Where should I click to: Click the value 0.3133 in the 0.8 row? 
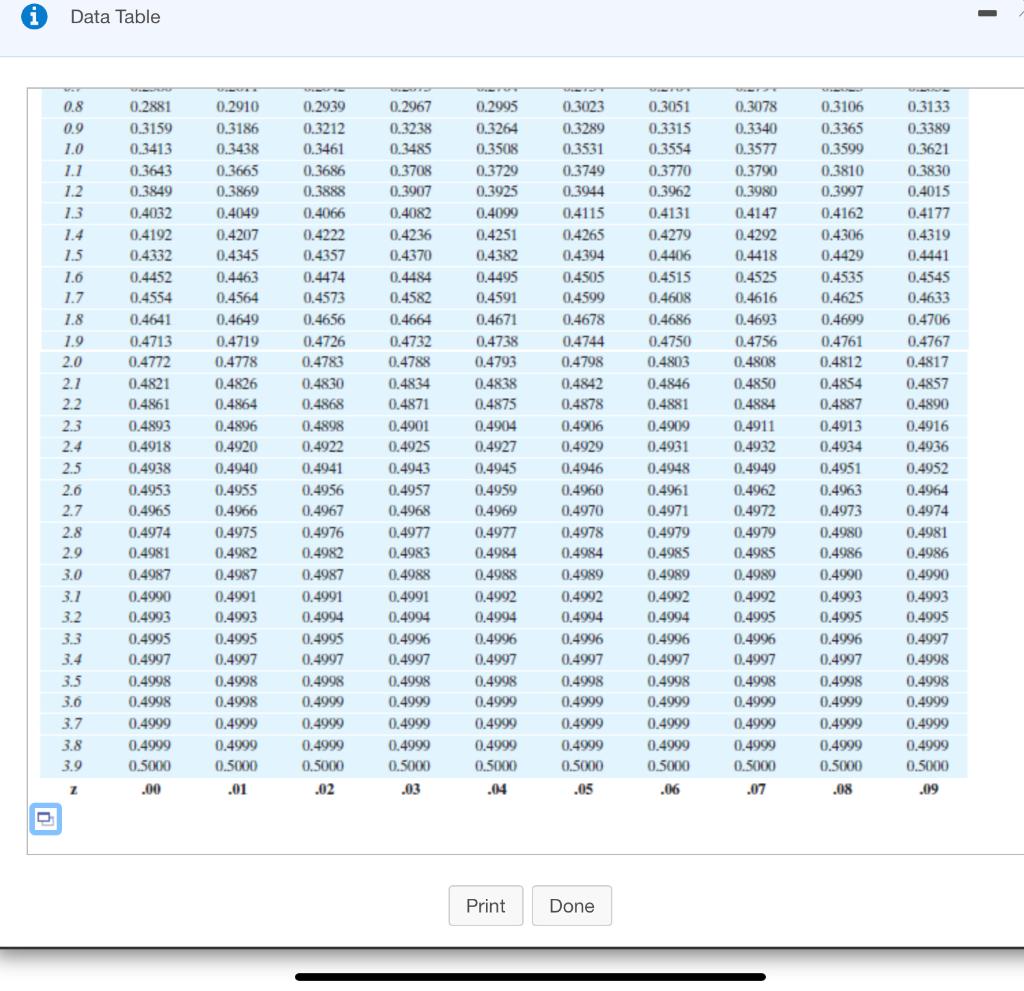tap(927, 107)
